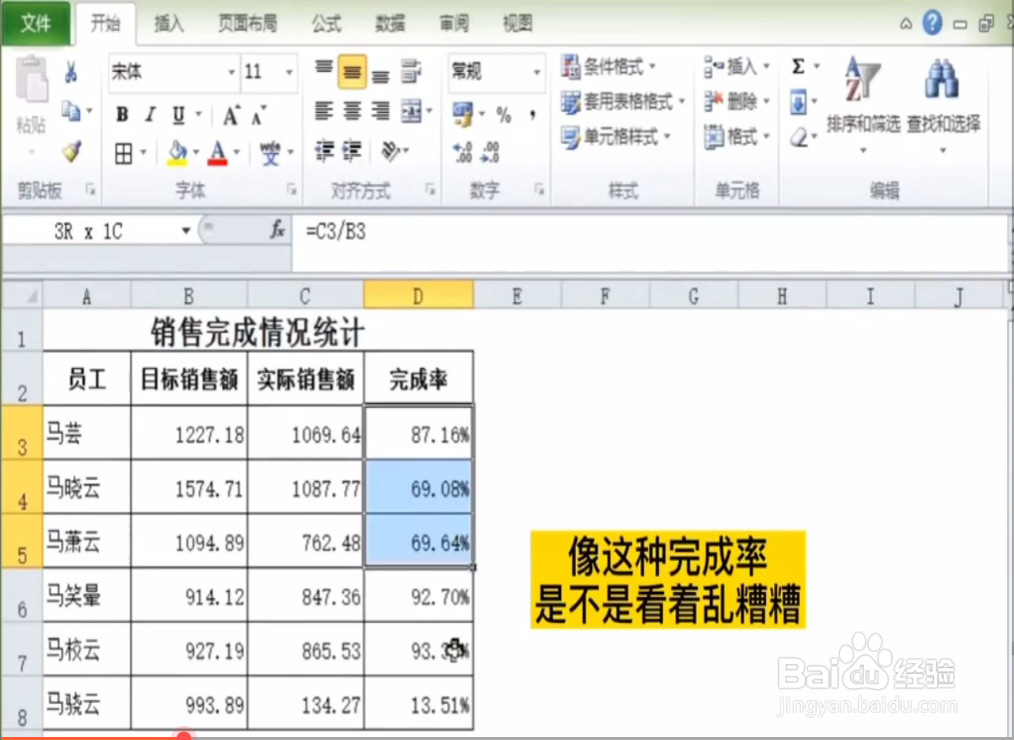Select the AutoSum Σ icon
Viewport: 1014px width, 740px height.
pos(800,67)
